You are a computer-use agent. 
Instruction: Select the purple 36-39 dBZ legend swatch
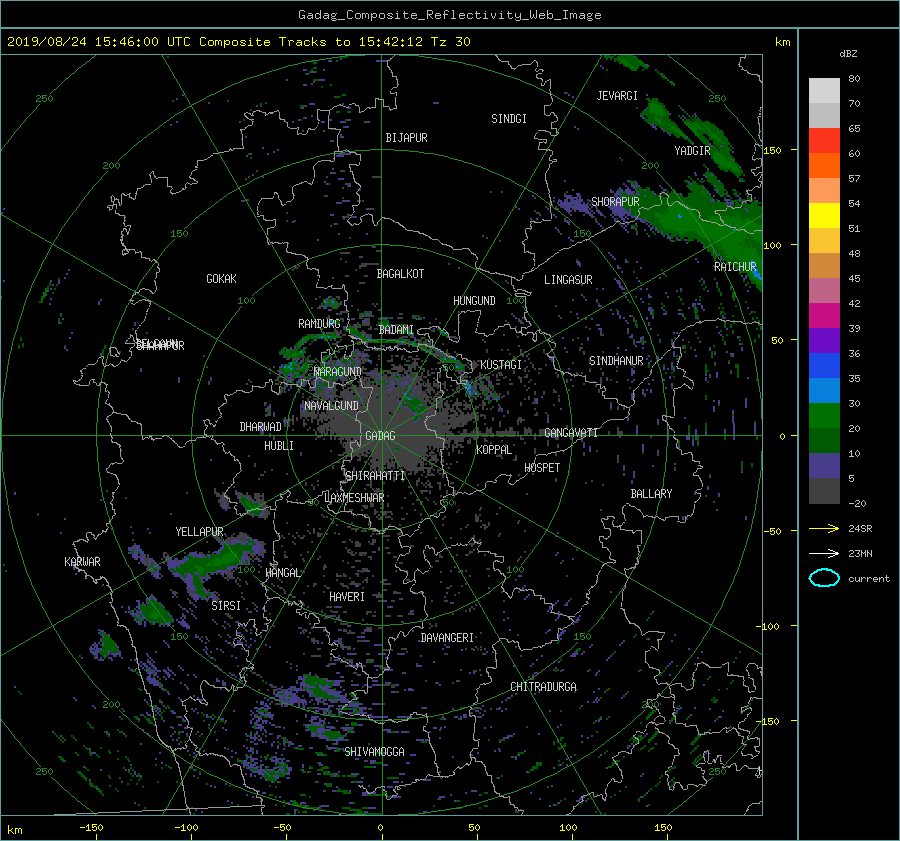pos(824,341)
